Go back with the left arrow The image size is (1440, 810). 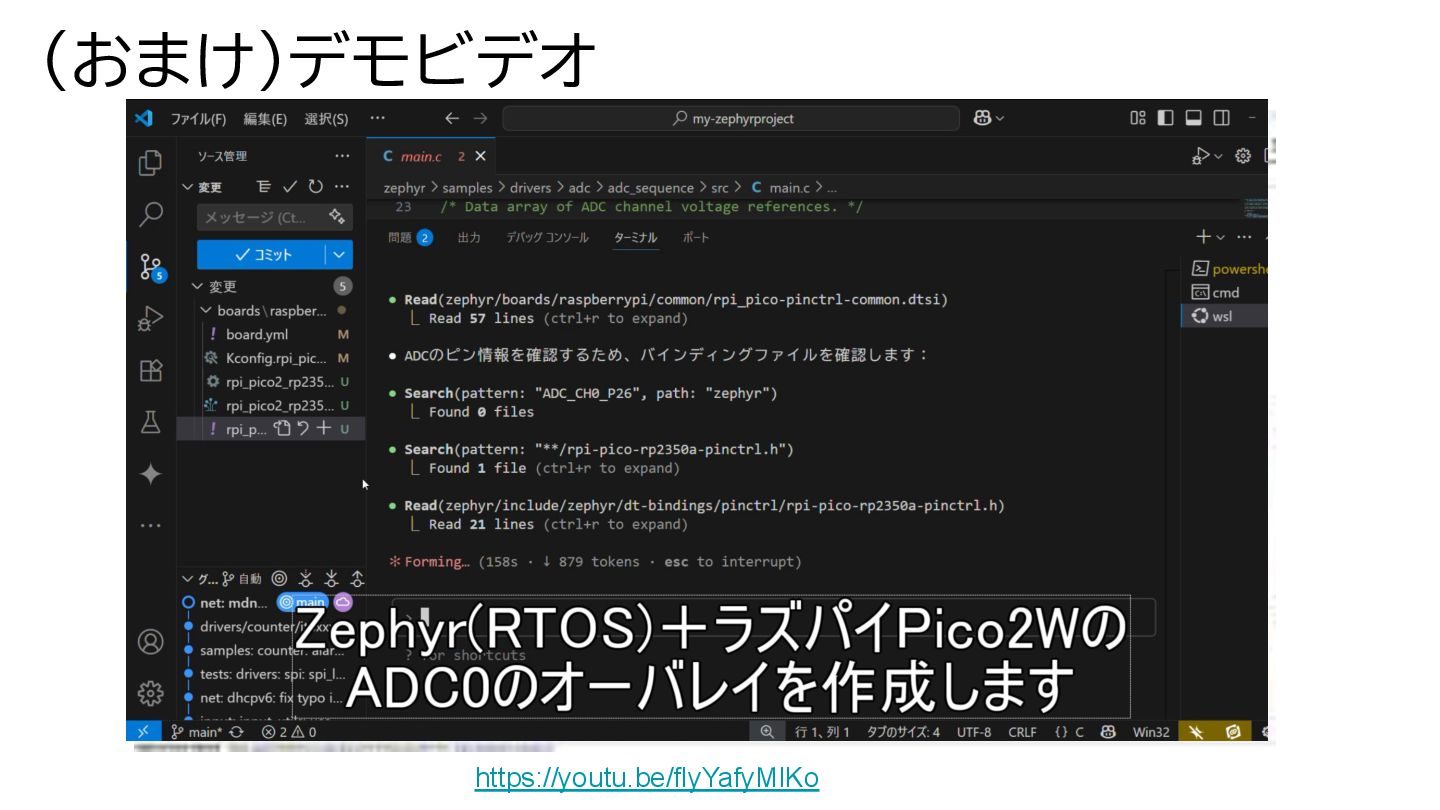452,118
